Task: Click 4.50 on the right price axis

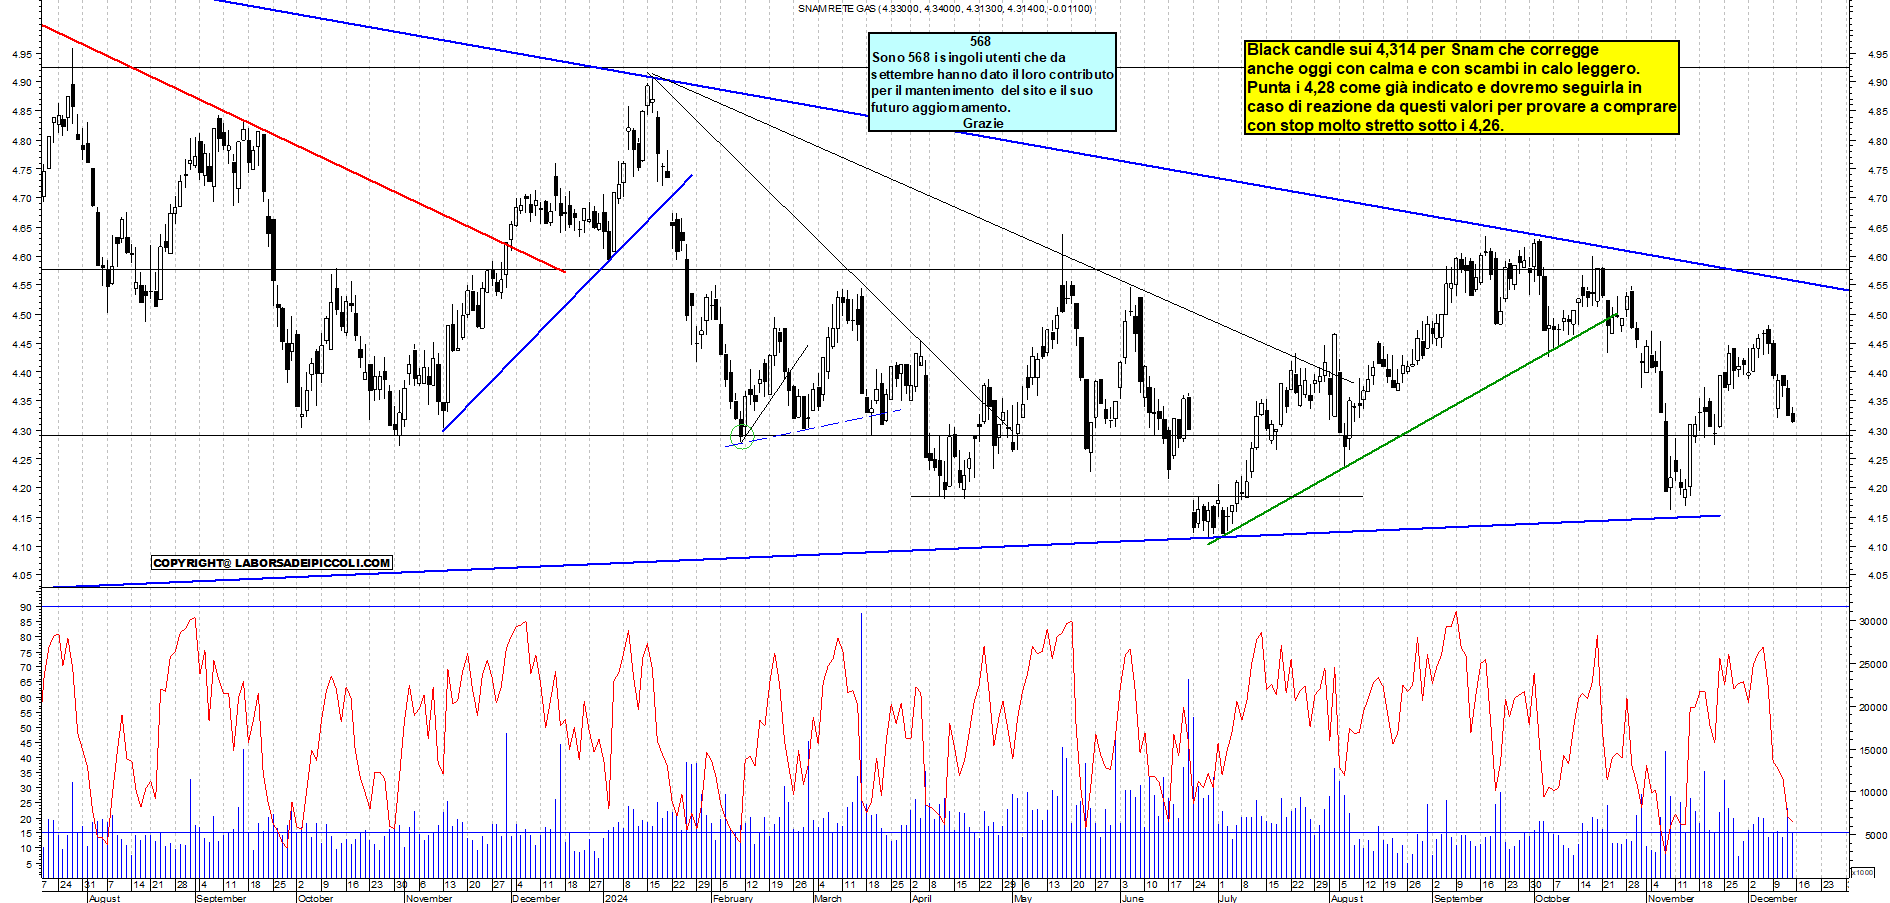Action: 1877,315
